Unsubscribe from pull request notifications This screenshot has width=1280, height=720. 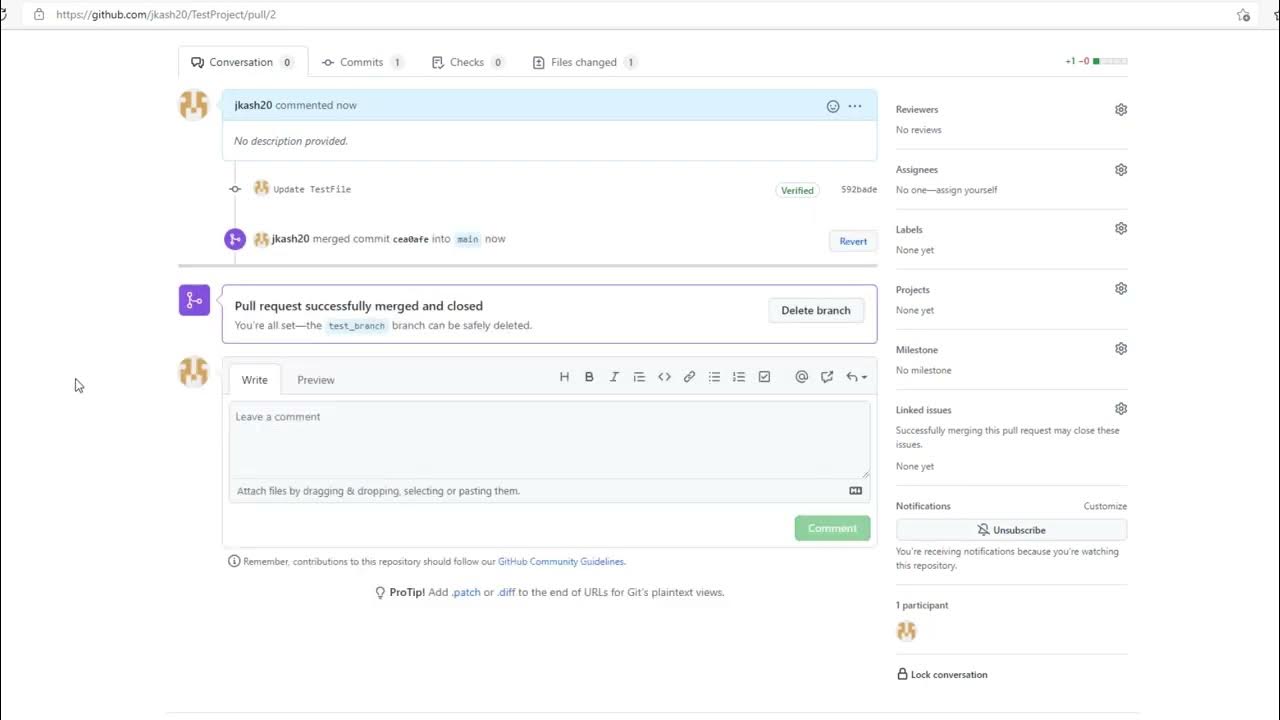(x=1011, y=530)
